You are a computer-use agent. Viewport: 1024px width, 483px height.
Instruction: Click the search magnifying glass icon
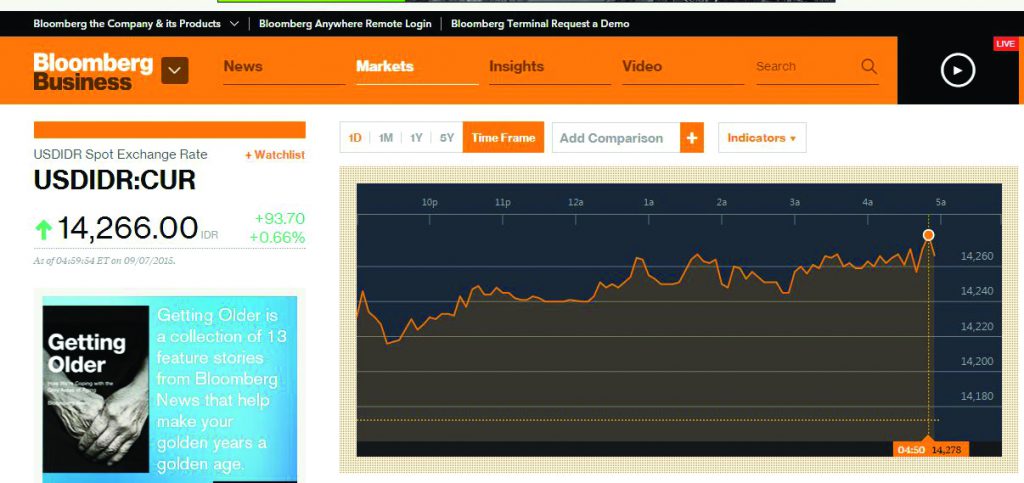pyautogui.click(x=868, y=67)
